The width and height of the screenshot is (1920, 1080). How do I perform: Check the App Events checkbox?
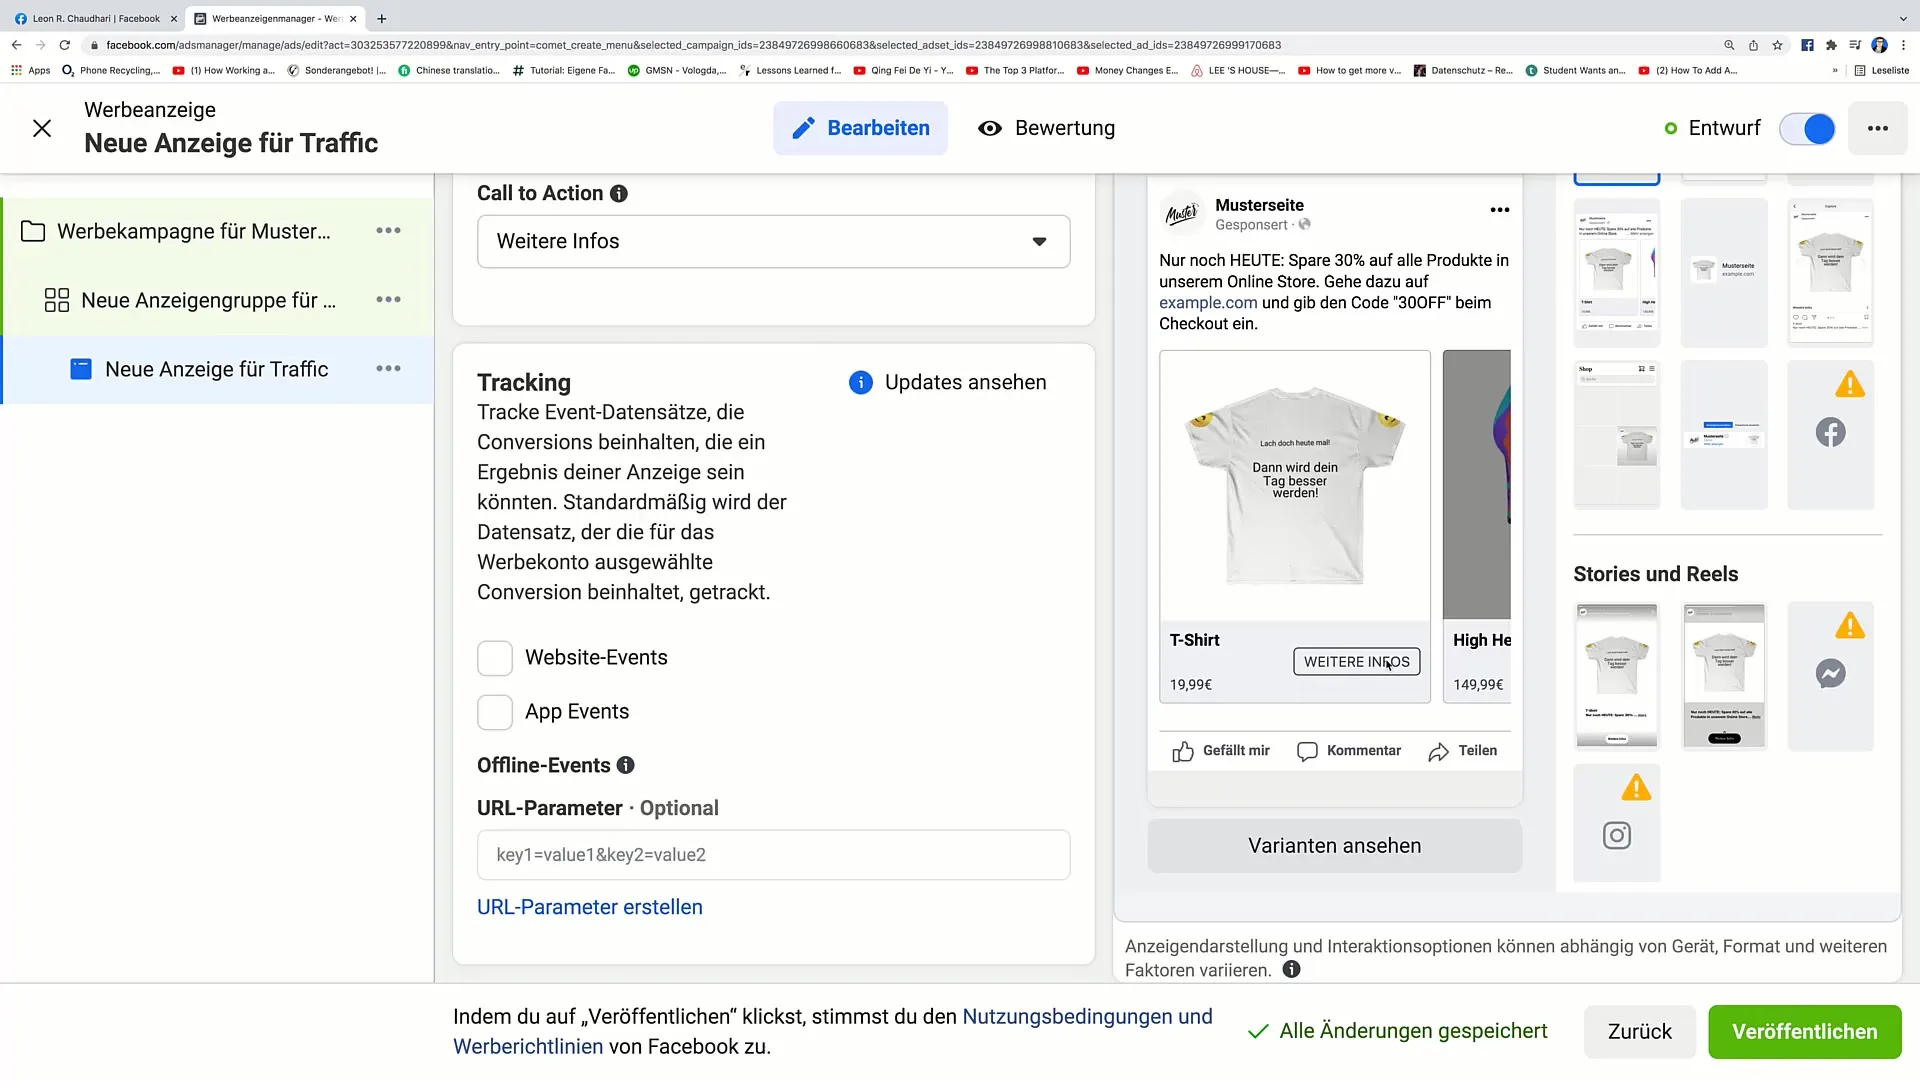pos(495,712)
